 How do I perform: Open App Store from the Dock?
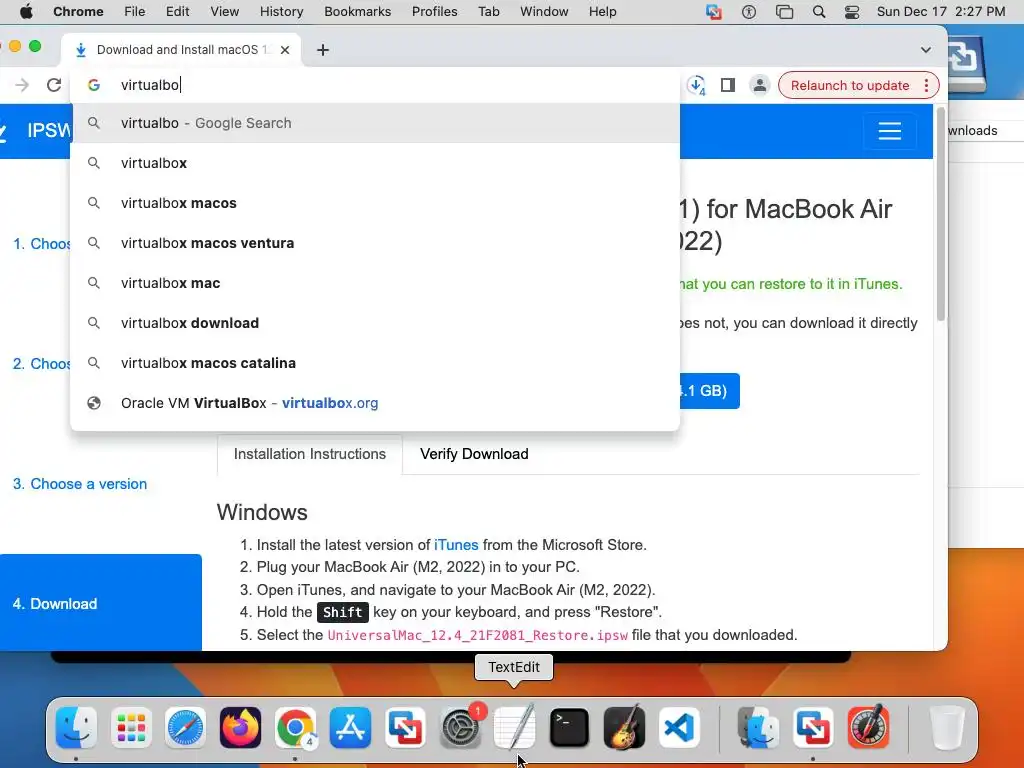pyautogui.click(x=350, y=728)
